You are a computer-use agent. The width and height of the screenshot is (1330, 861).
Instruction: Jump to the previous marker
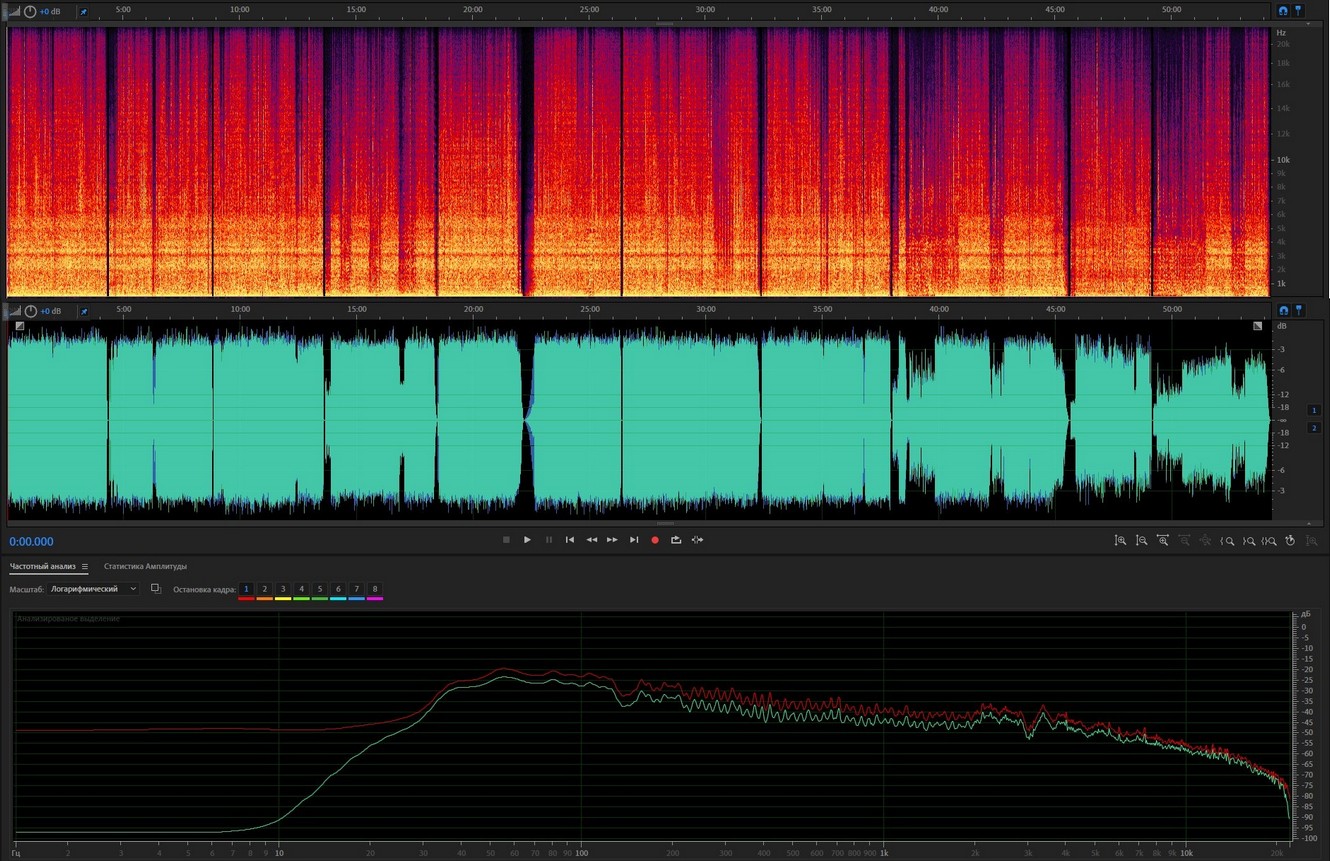coord(570,540)
